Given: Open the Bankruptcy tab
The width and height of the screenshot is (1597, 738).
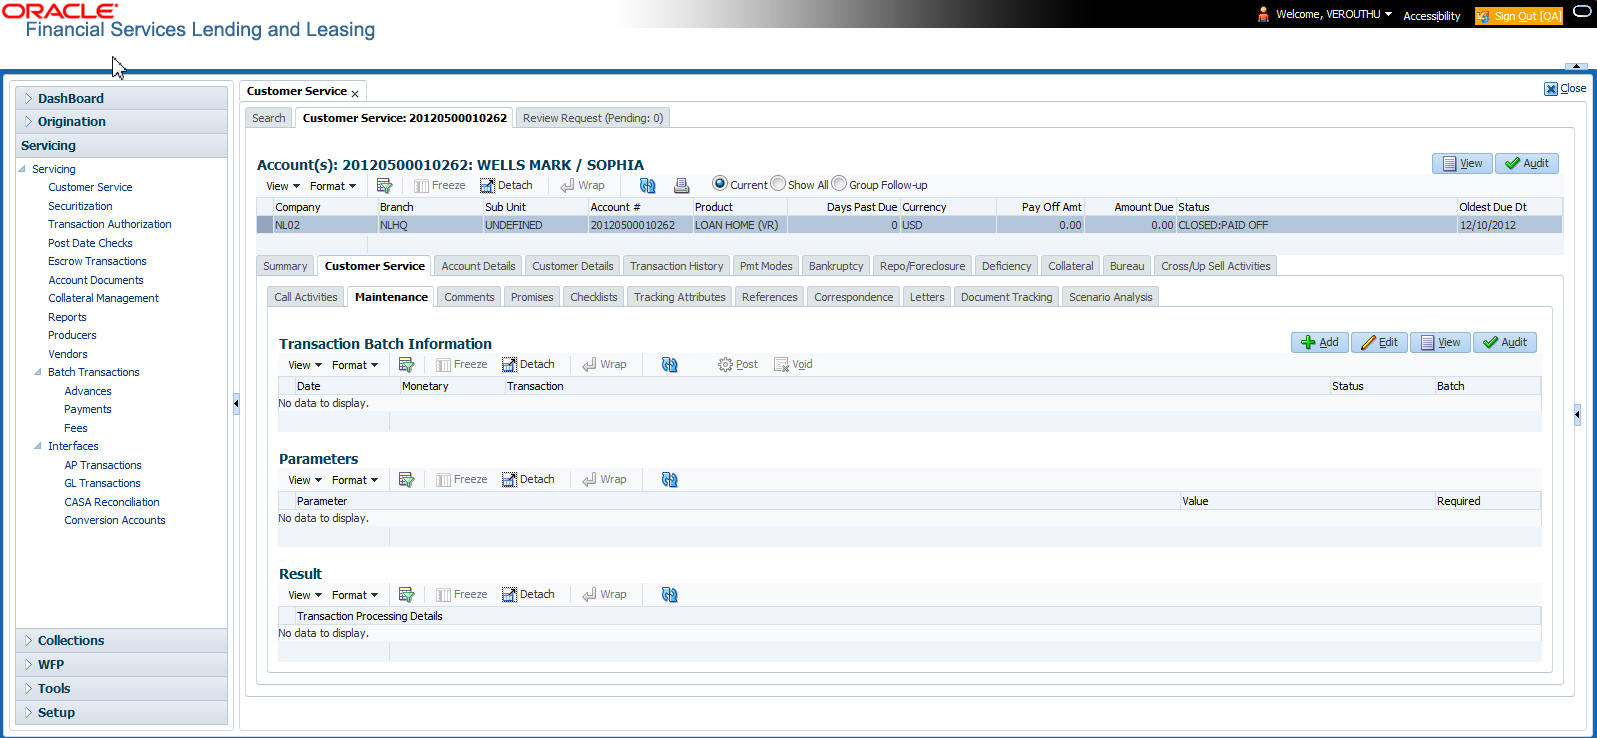Looking at the screenshot, I should tap(836, 266).
